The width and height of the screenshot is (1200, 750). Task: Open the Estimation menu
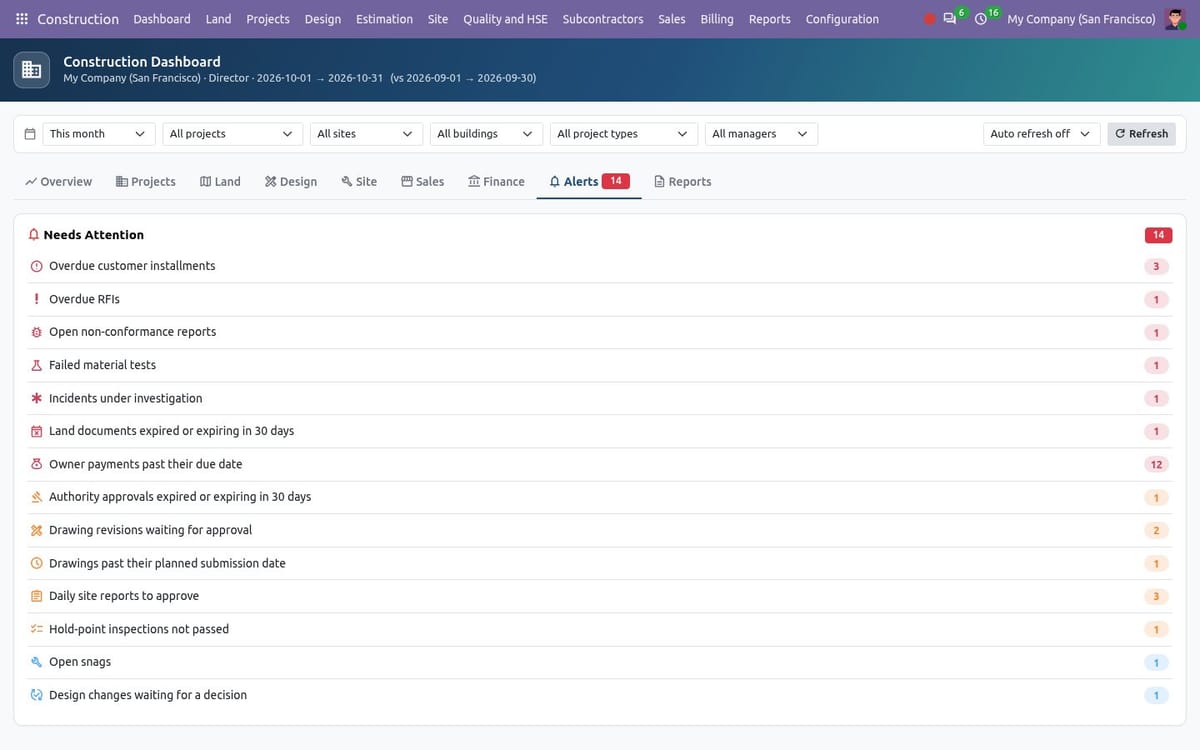coord(384,19)
